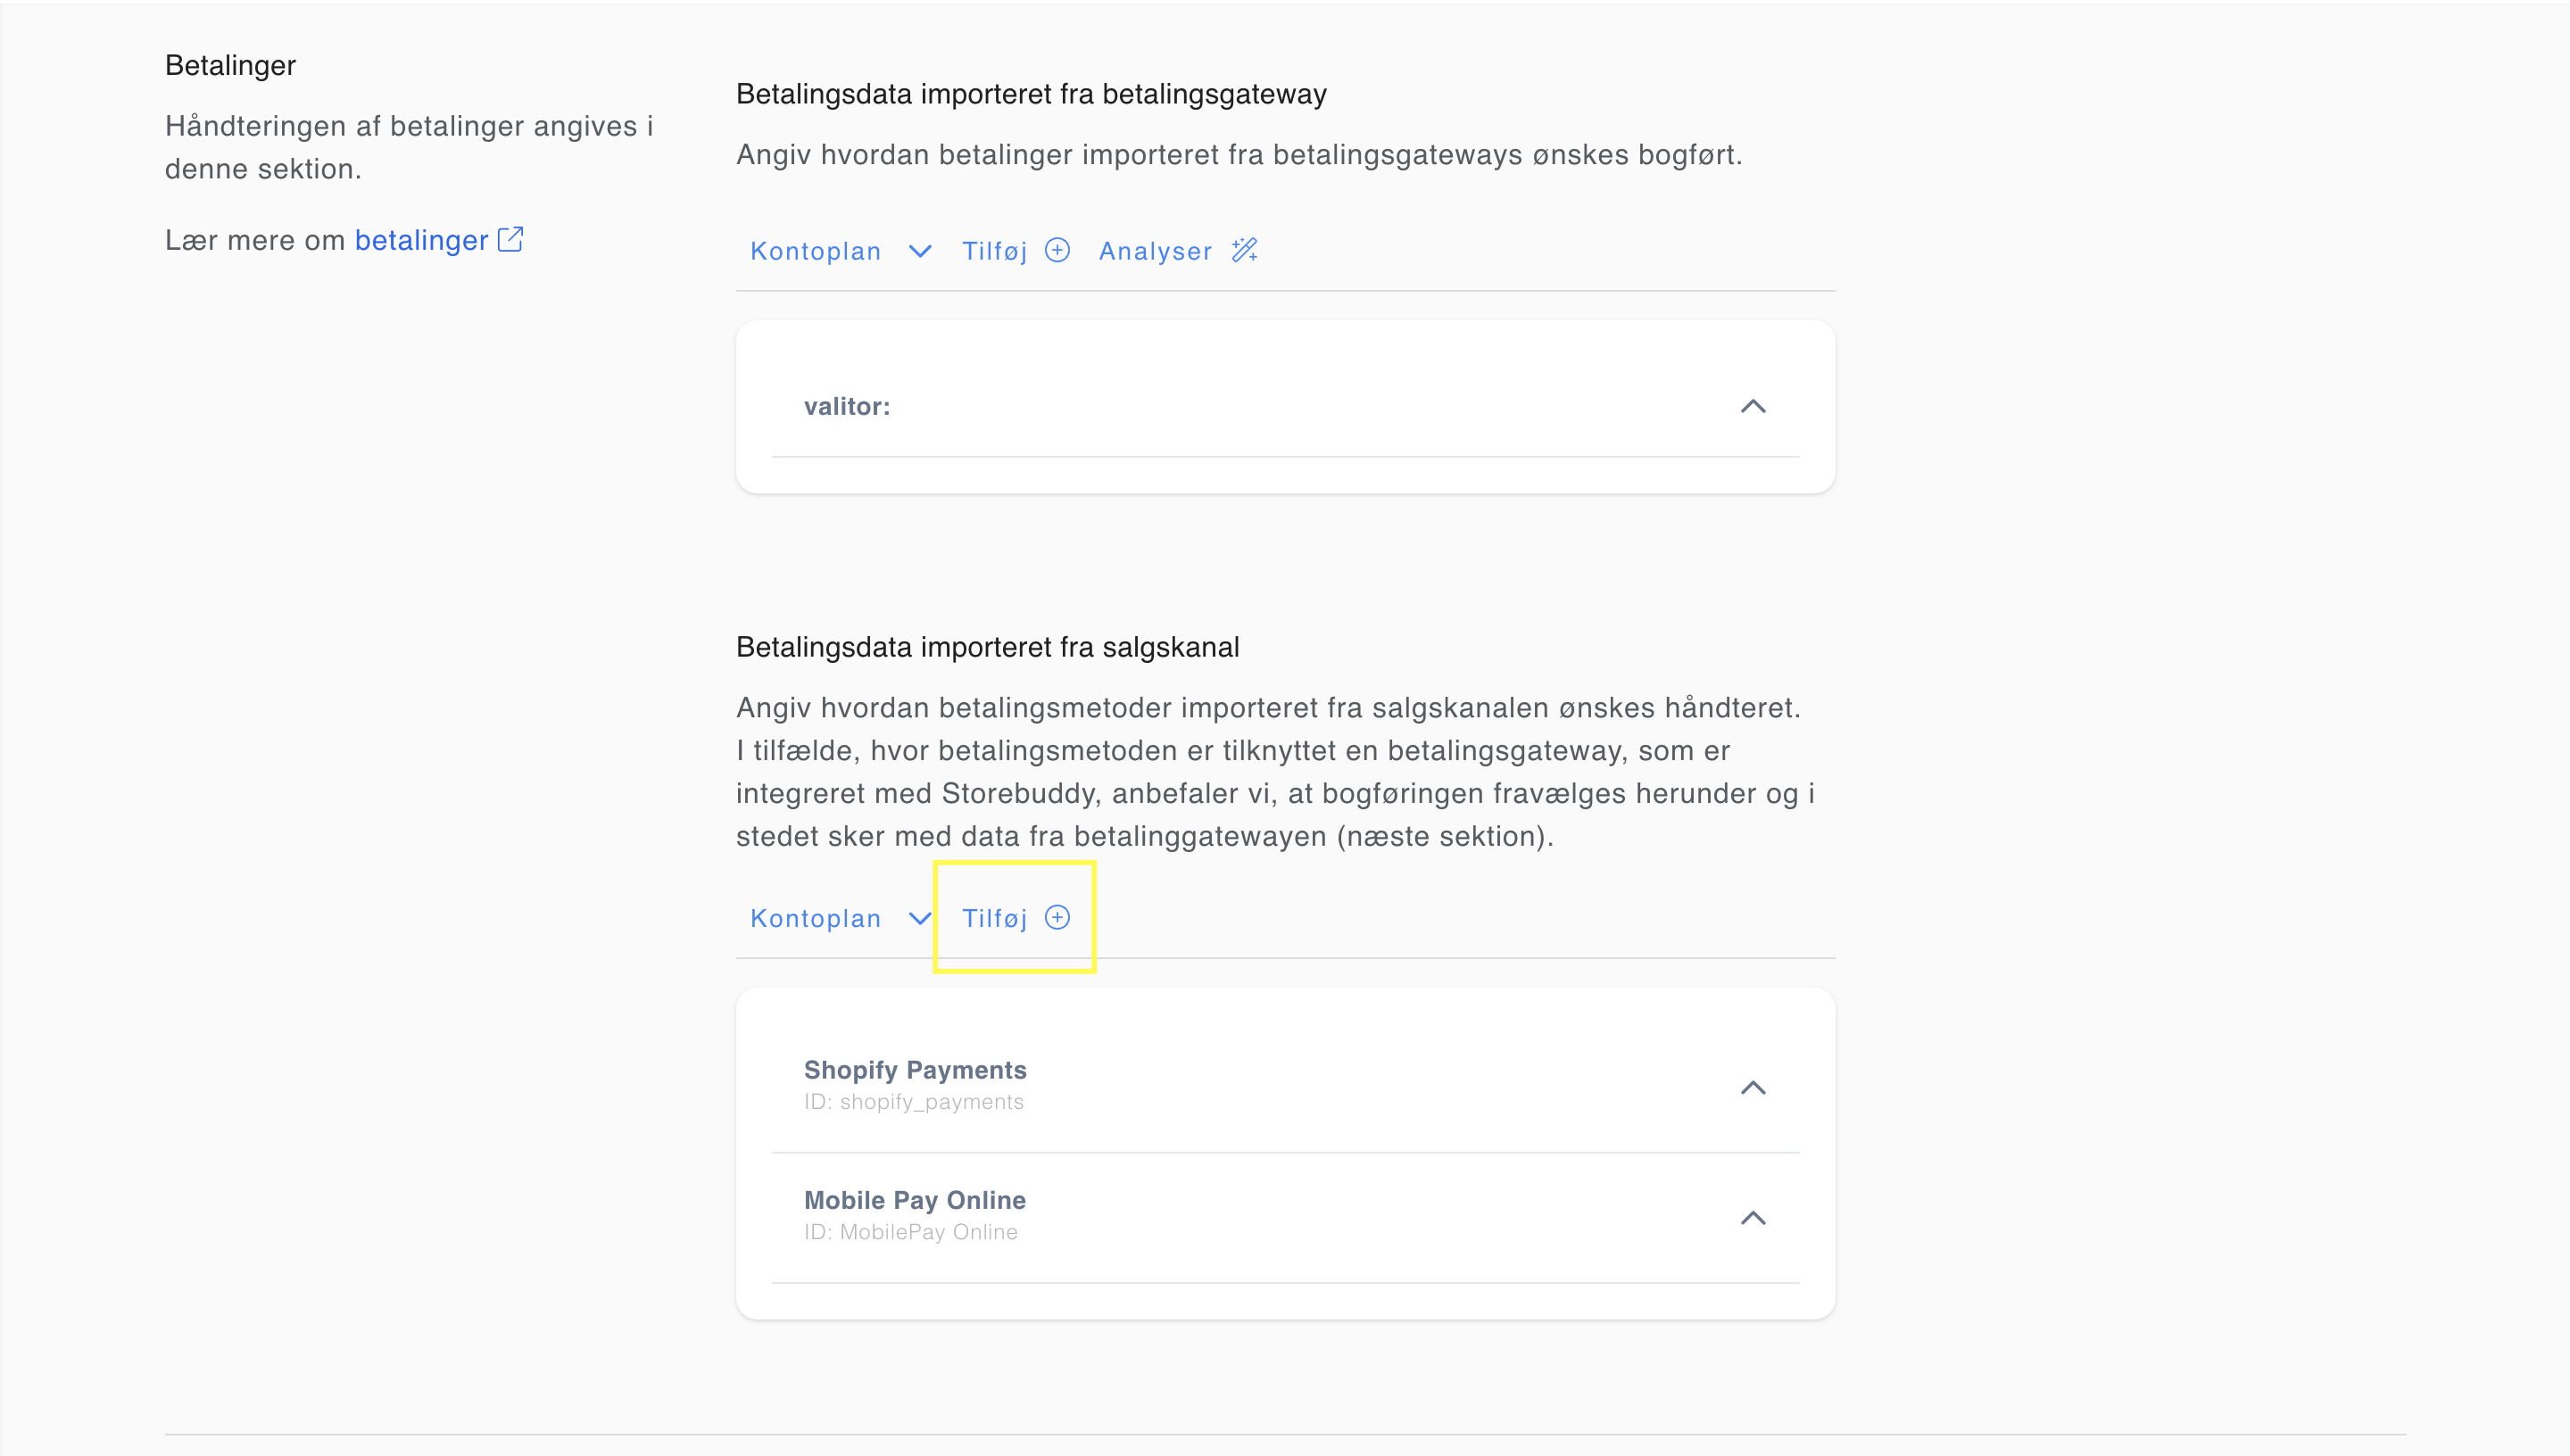The image size is (2570, 1456).
Task: Click the 'valitor:' label
Action: 847,406
